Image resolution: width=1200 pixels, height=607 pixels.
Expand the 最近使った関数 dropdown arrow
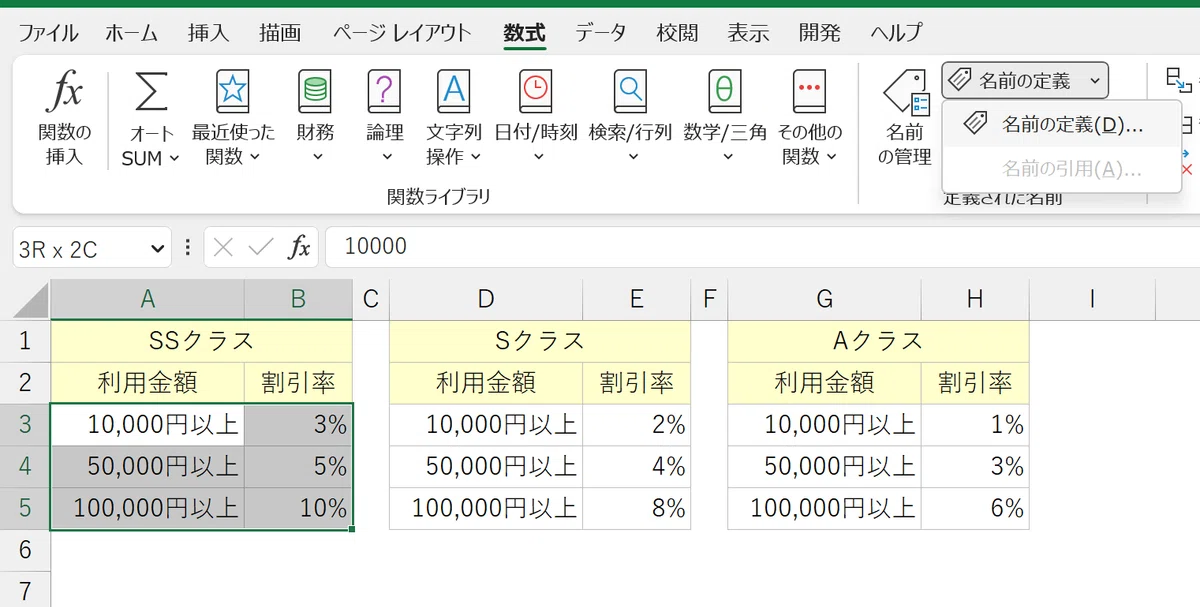(x=254, y=157)
